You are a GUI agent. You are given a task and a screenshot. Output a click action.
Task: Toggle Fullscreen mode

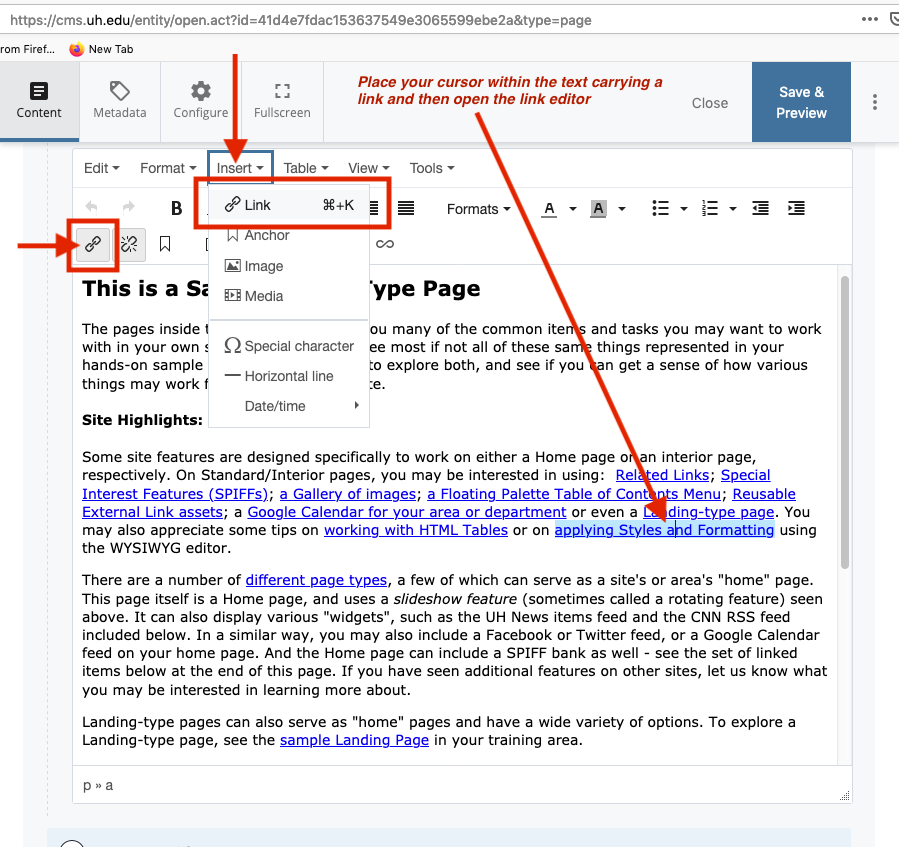pos(282,101)
